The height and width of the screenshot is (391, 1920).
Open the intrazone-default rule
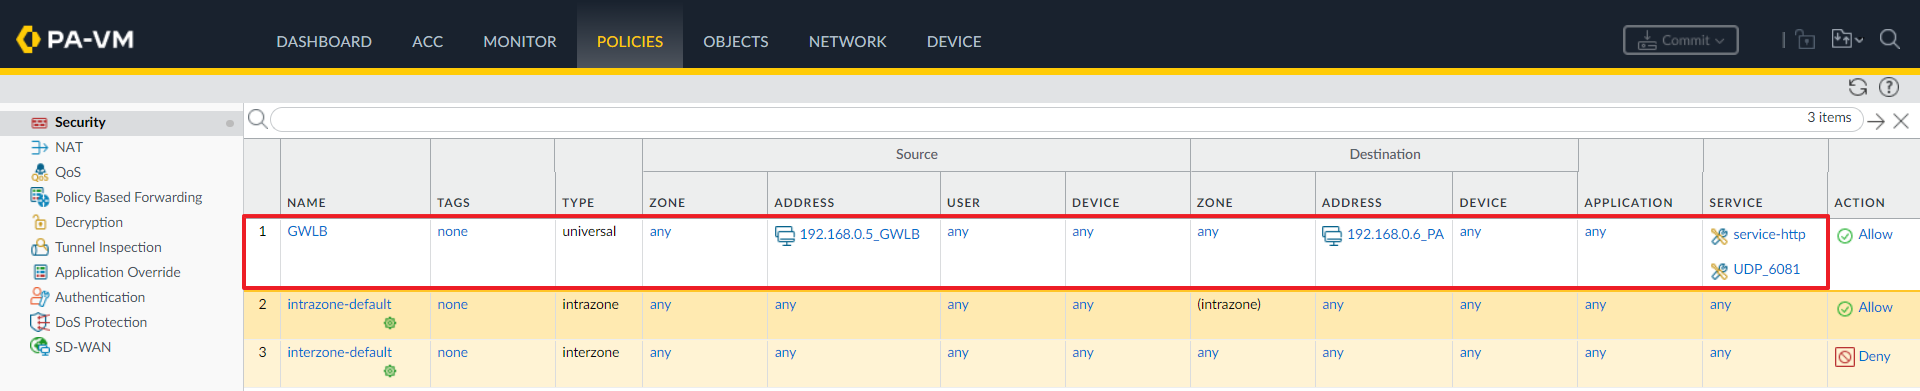click(x=339, y=304)
